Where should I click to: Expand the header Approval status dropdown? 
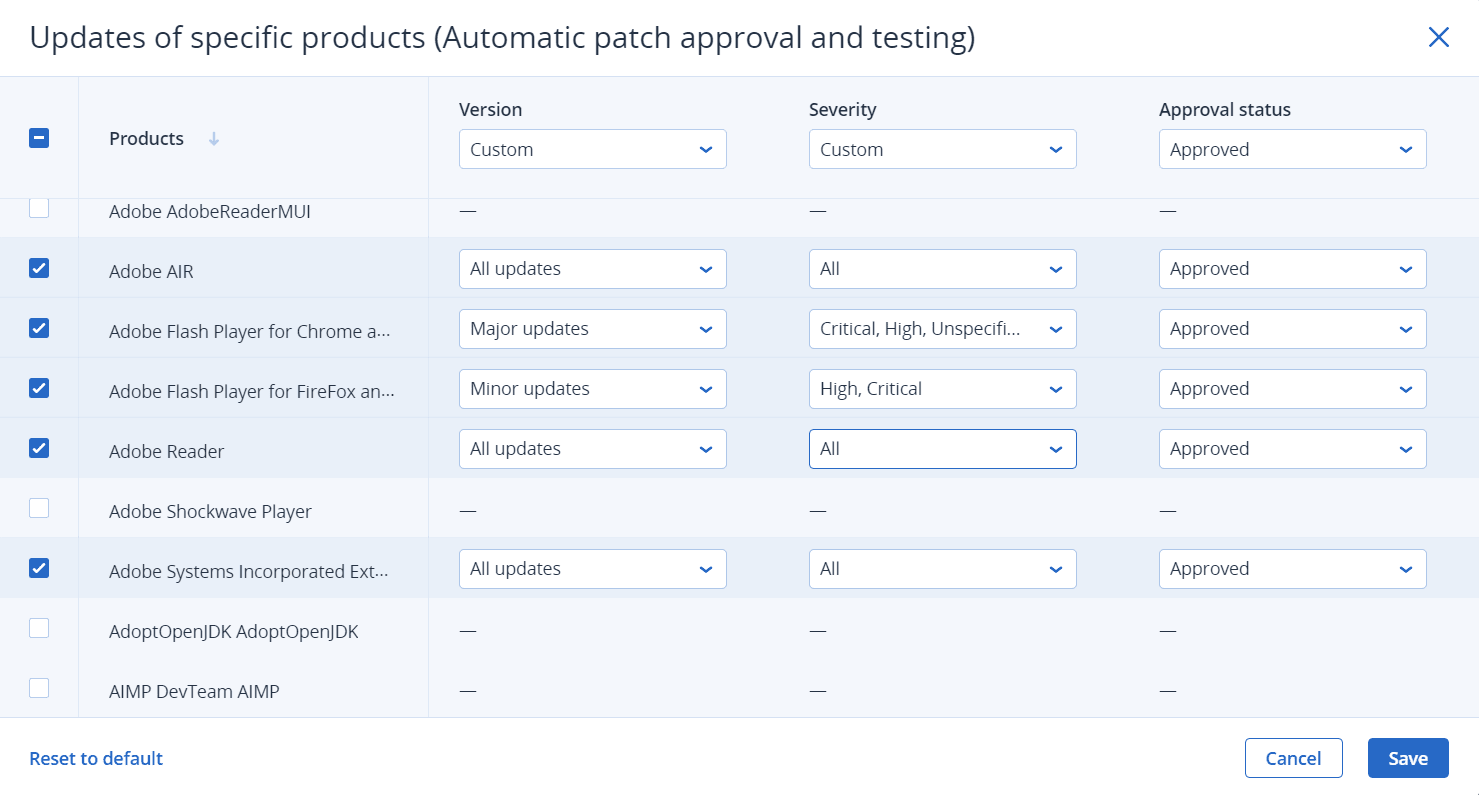1292,149
